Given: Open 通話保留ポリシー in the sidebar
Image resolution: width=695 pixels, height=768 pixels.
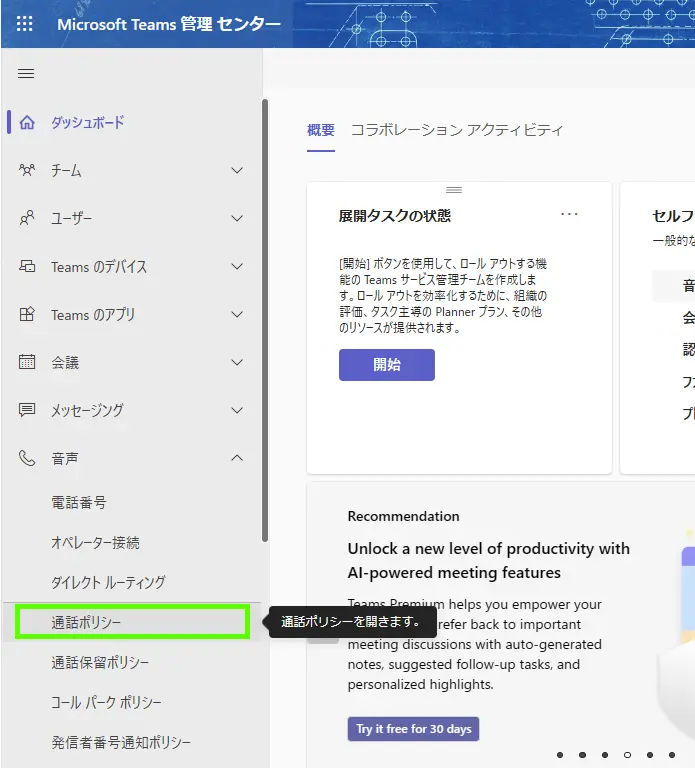Looking at the screenshot, I should (x=100, y=662).
